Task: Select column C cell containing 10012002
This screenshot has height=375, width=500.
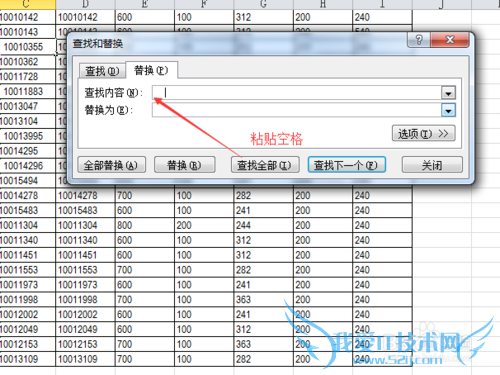Action: tap(28, 314)
